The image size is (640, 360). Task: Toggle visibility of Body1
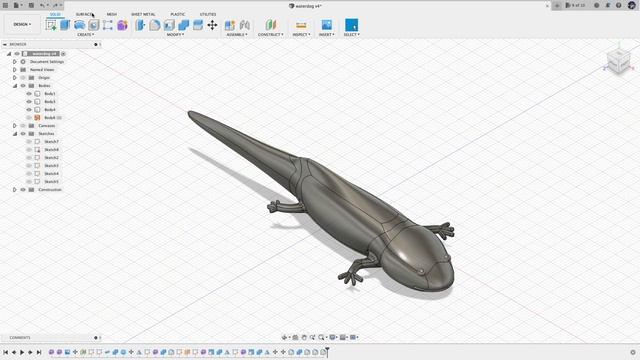coord(29,93)
